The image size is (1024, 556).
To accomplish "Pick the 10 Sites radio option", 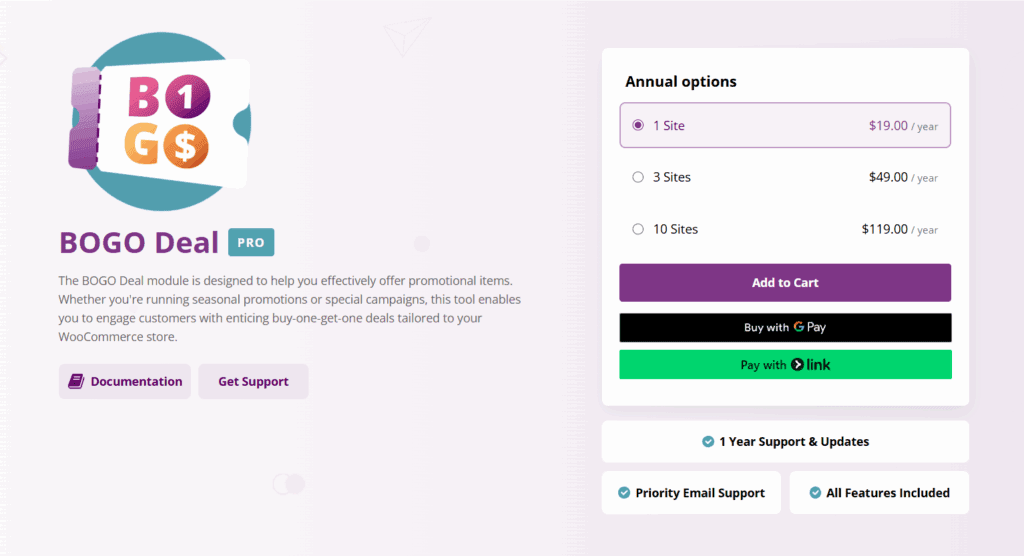I will tap(638, 229).
